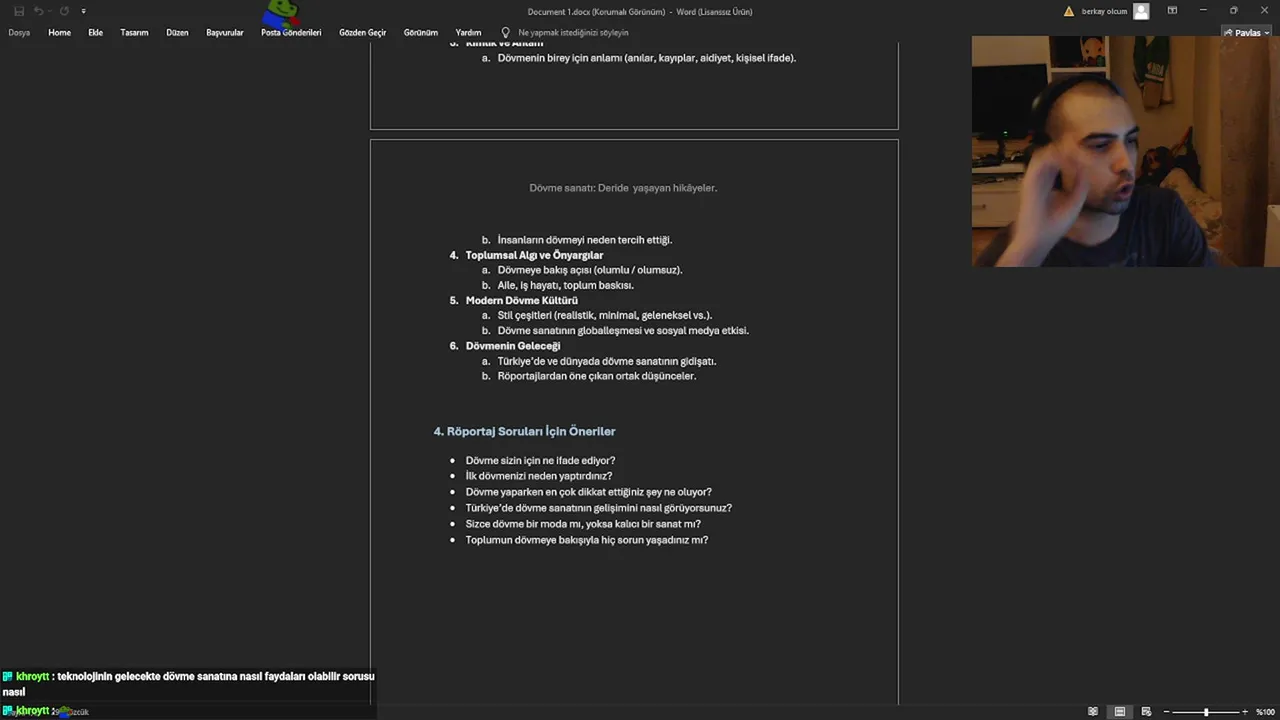Click the Paylaş share button

pyautogui.click(x=1244, y=32)
